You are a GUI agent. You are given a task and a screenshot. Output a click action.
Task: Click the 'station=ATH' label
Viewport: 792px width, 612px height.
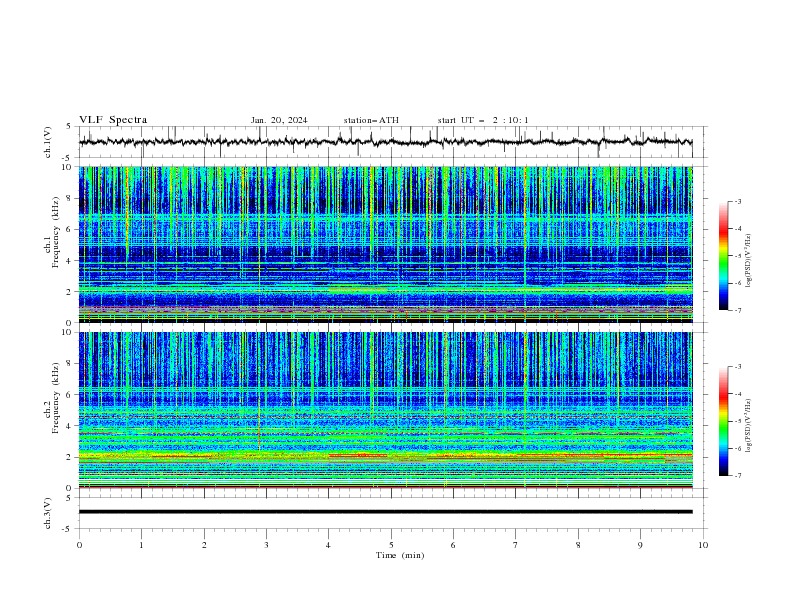click(x=371, y=120)
